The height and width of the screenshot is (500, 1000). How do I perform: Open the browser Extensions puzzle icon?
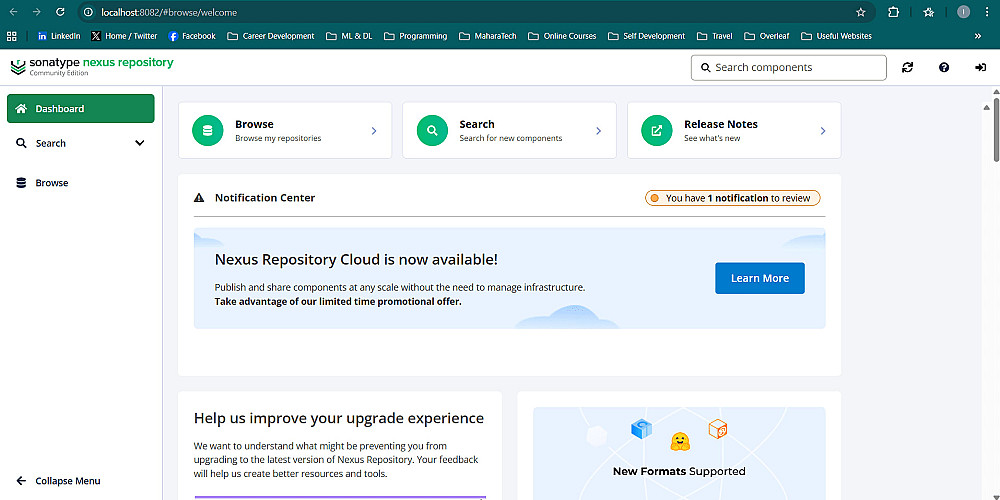pos(894,12)
